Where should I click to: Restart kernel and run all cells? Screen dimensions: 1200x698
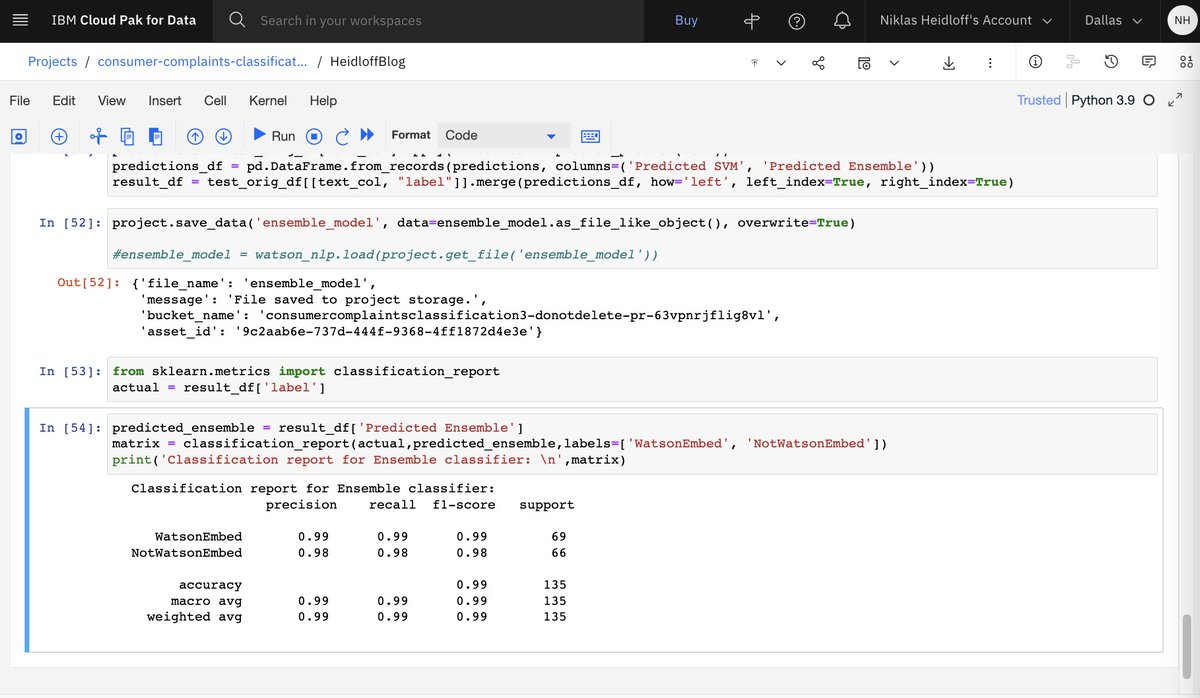367,135
